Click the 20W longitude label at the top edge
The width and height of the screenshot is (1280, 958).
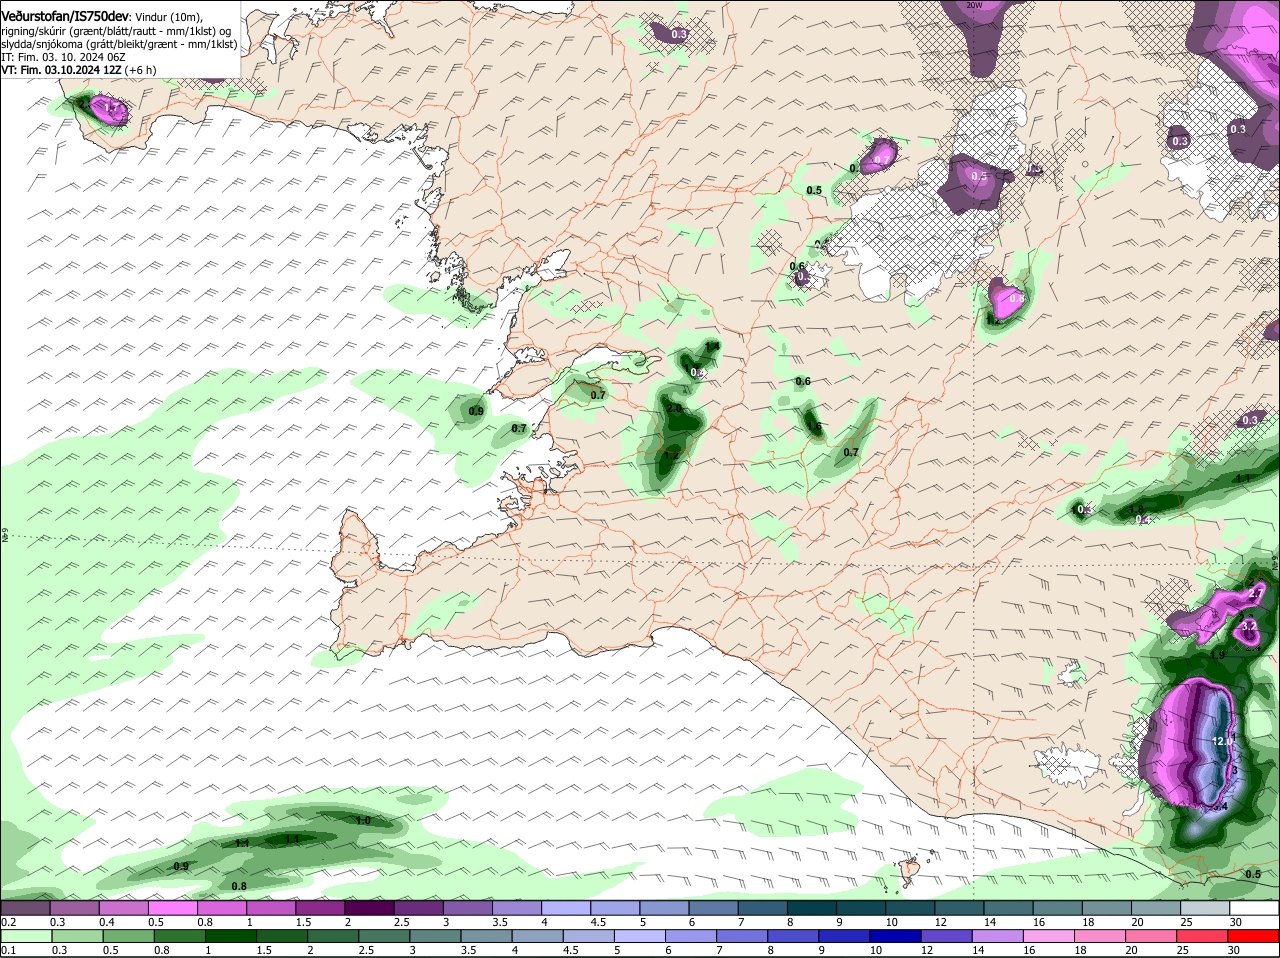[976, 5]
